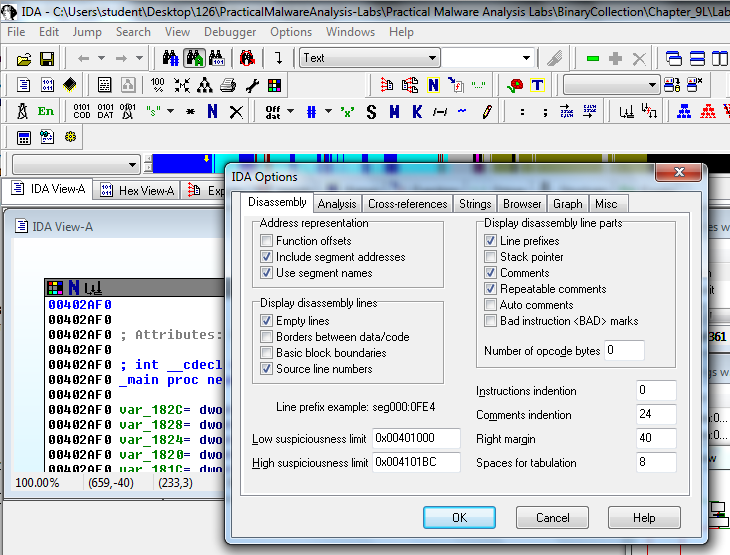Enable Bad instruction <BAD> marks checkbox
730x555 pixels.
490,321
